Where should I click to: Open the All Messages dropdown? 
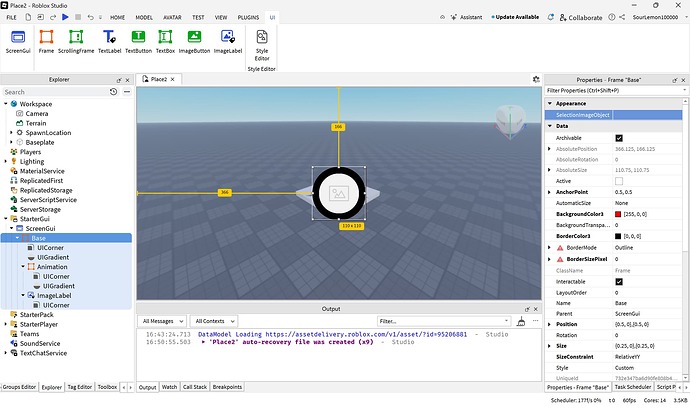(x=162, y=321)
